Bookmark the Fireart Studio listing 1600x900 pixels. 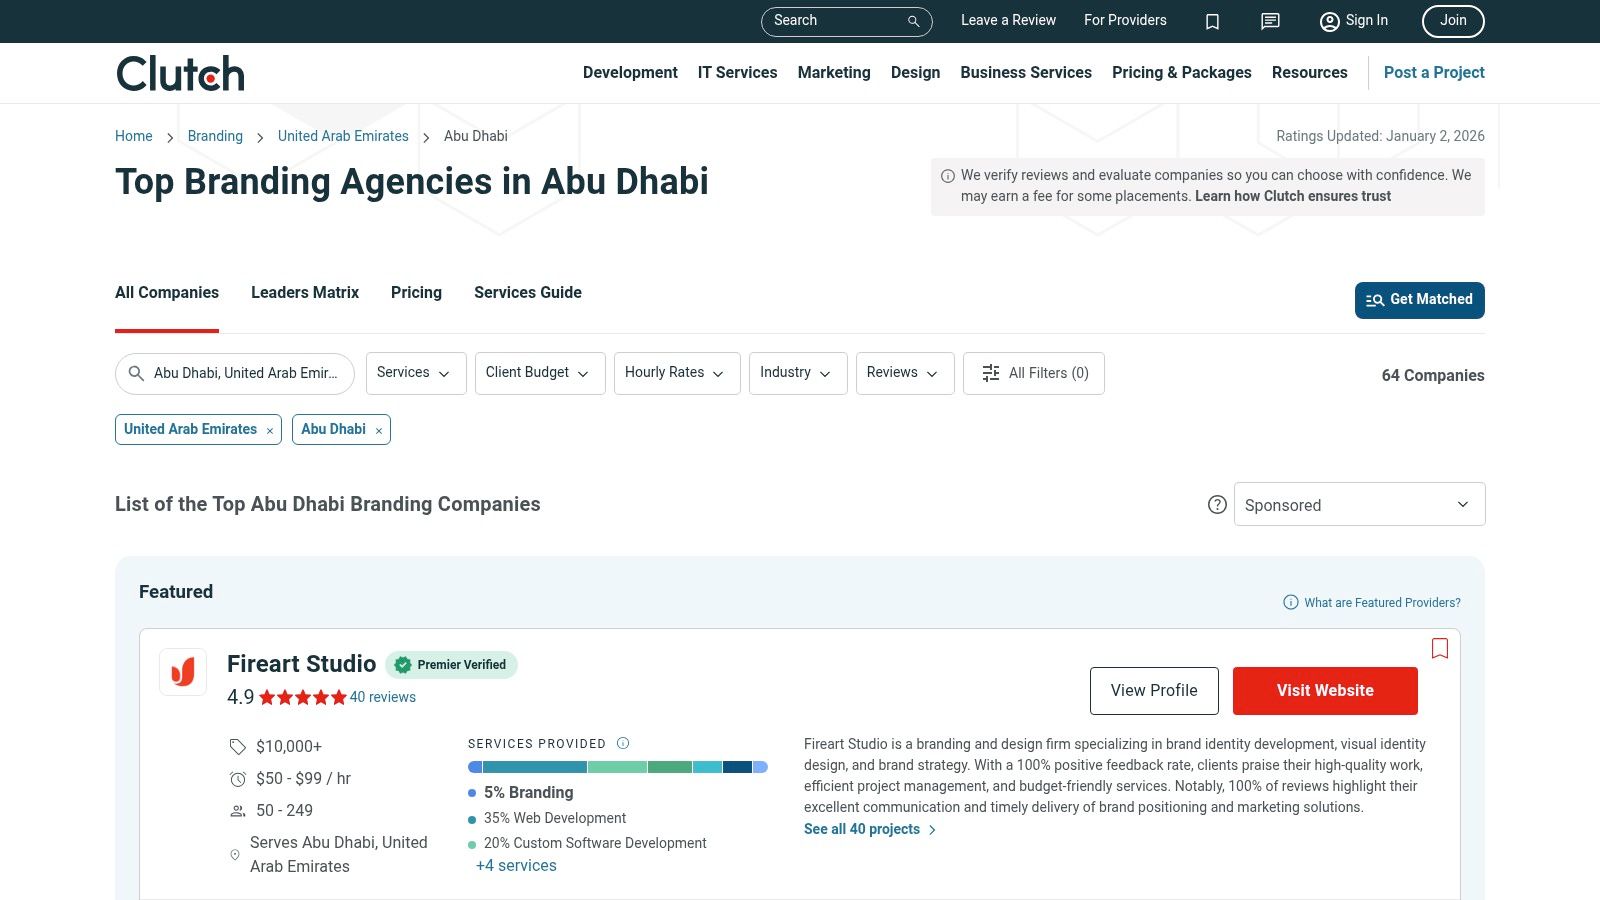coord(1440,649)
